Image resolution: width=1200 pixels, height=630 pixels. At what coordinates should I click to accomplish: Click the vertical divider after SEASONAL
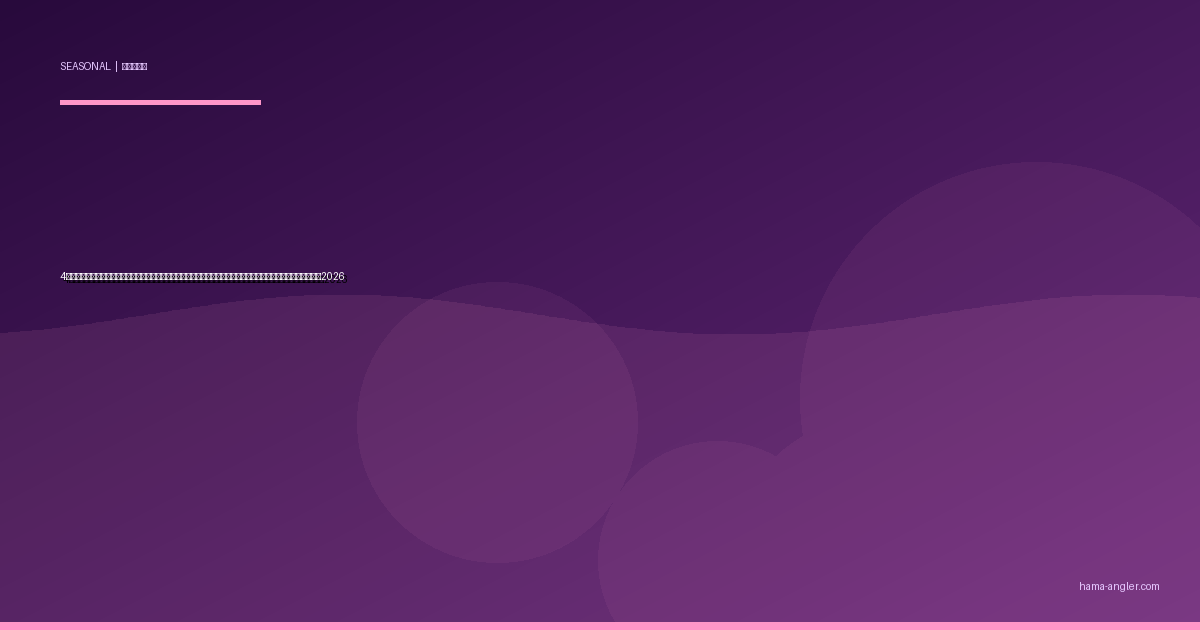tap(116, 67)
